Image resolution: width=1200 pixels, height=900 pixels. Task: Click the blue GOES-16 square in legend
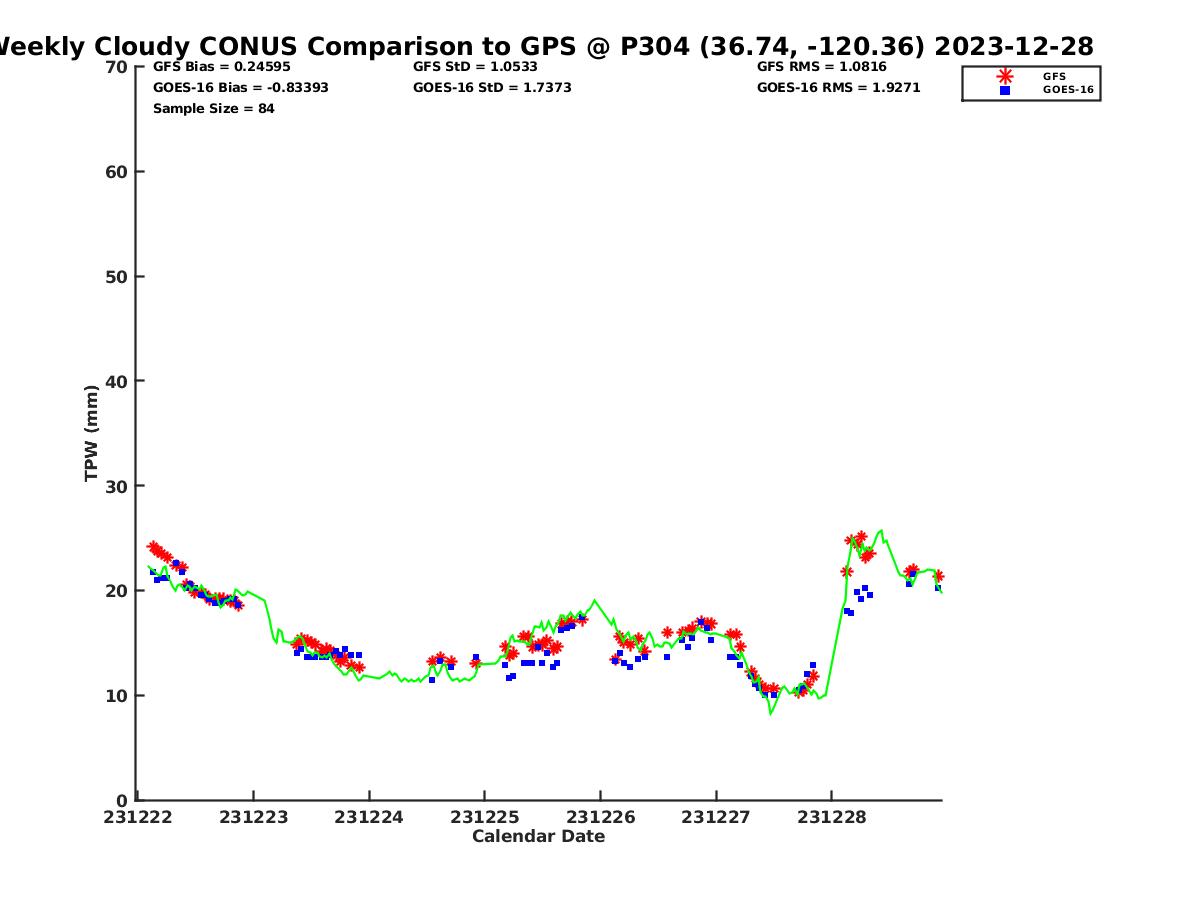(x=1005, y=90)
